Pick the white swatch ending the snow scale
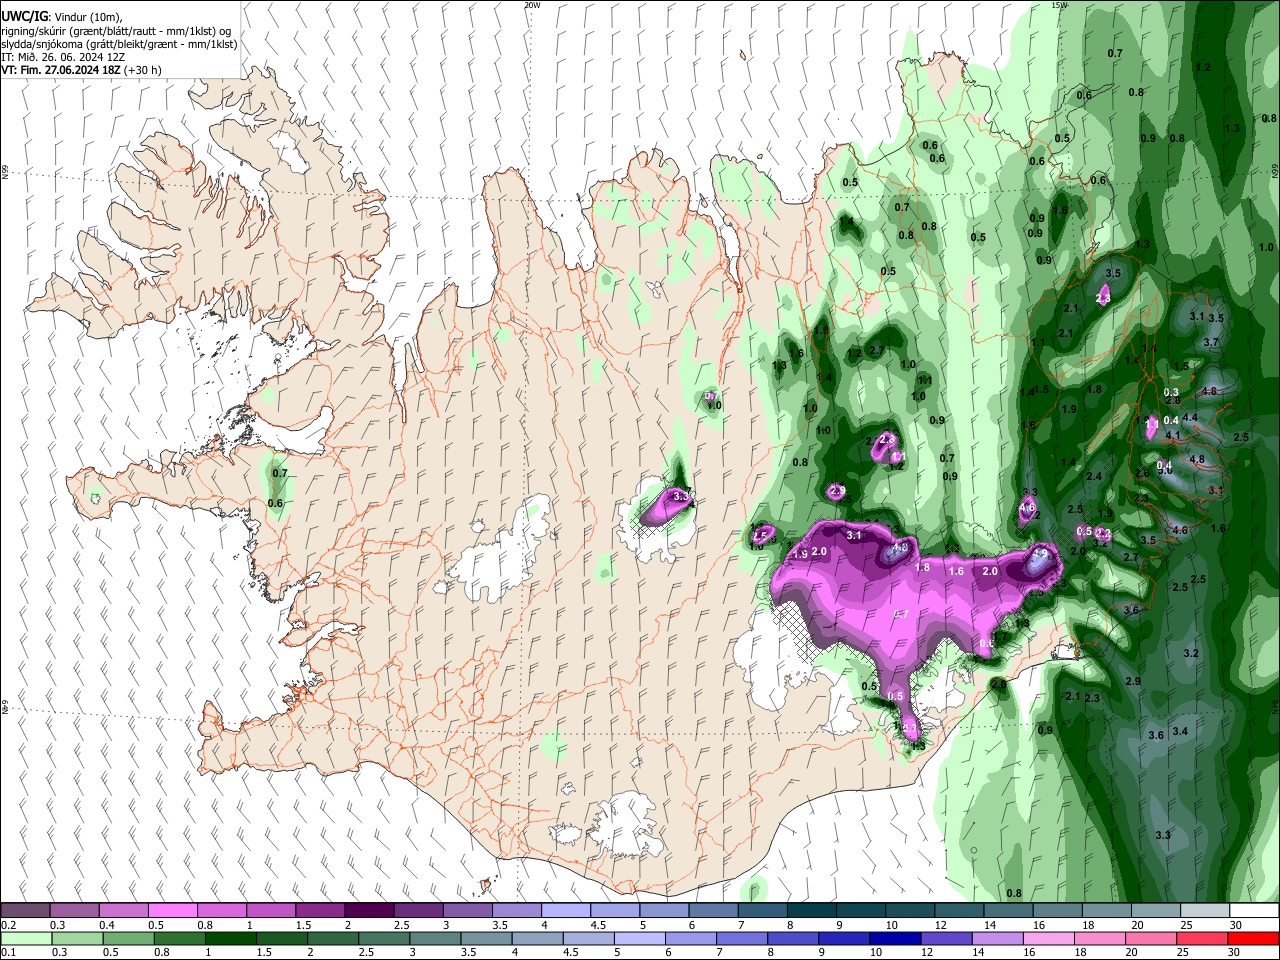 point(1254,911)
